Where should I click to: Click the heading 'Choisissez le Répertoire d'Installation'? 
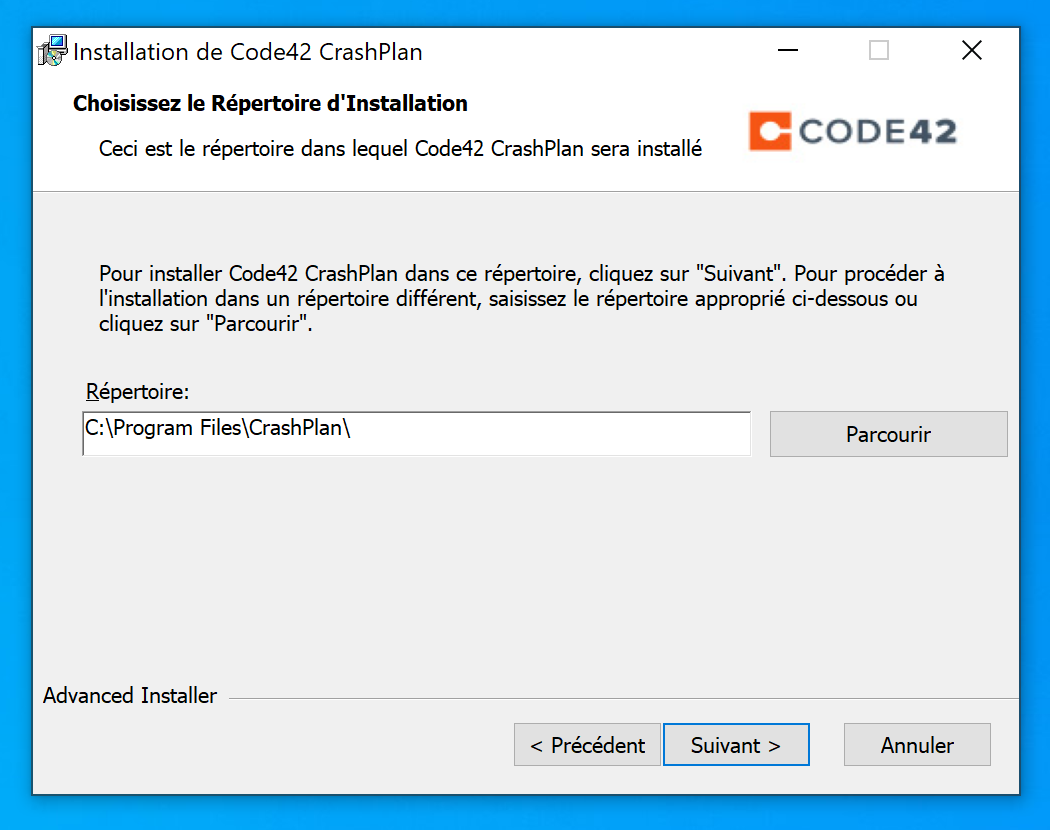tap(270, 103)
